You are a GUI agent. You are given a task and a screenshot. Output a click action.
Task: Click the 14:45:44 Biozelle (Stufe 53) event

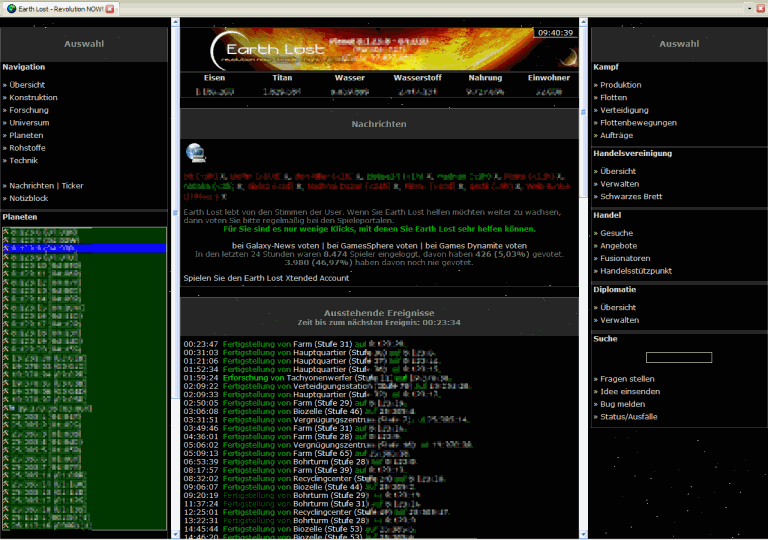pyautogui.click(x=299, y=529)
